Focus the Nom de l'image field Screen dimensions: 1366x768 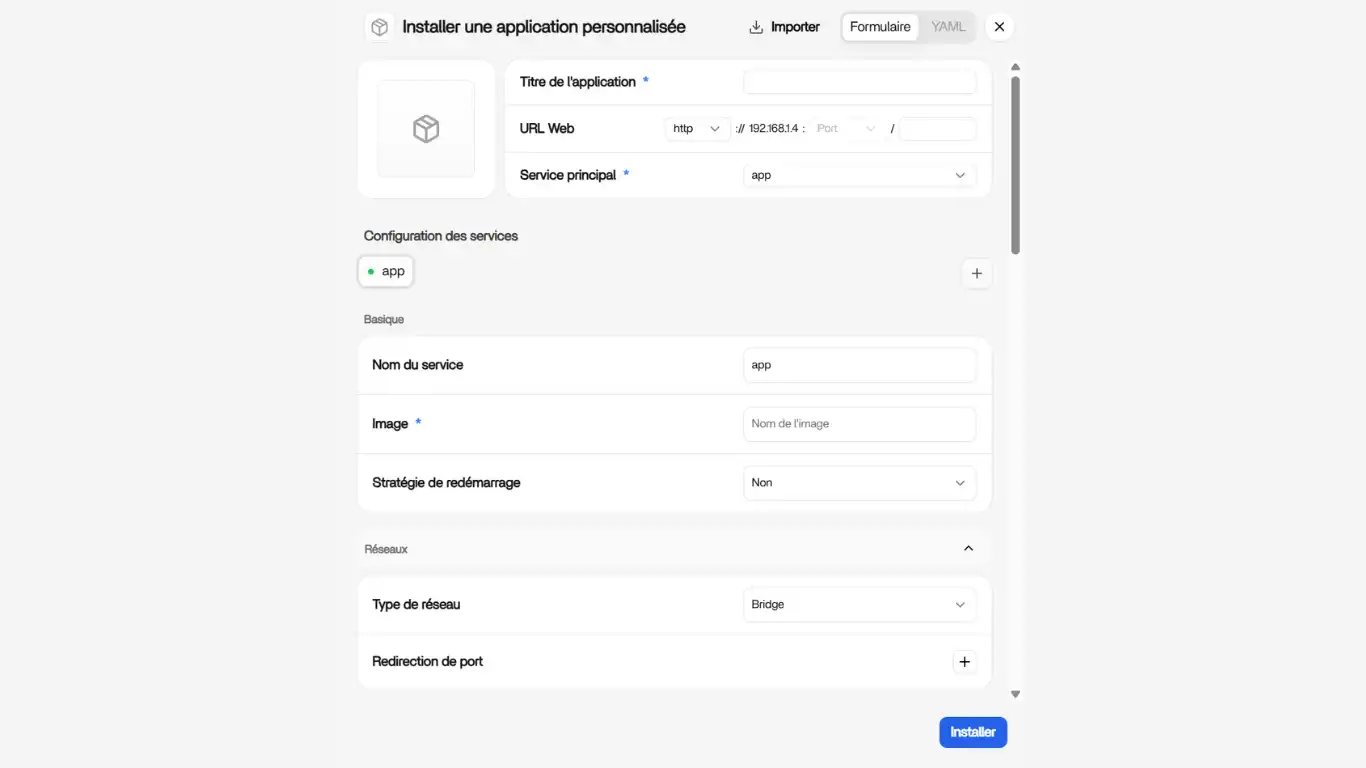coord(859,424)
